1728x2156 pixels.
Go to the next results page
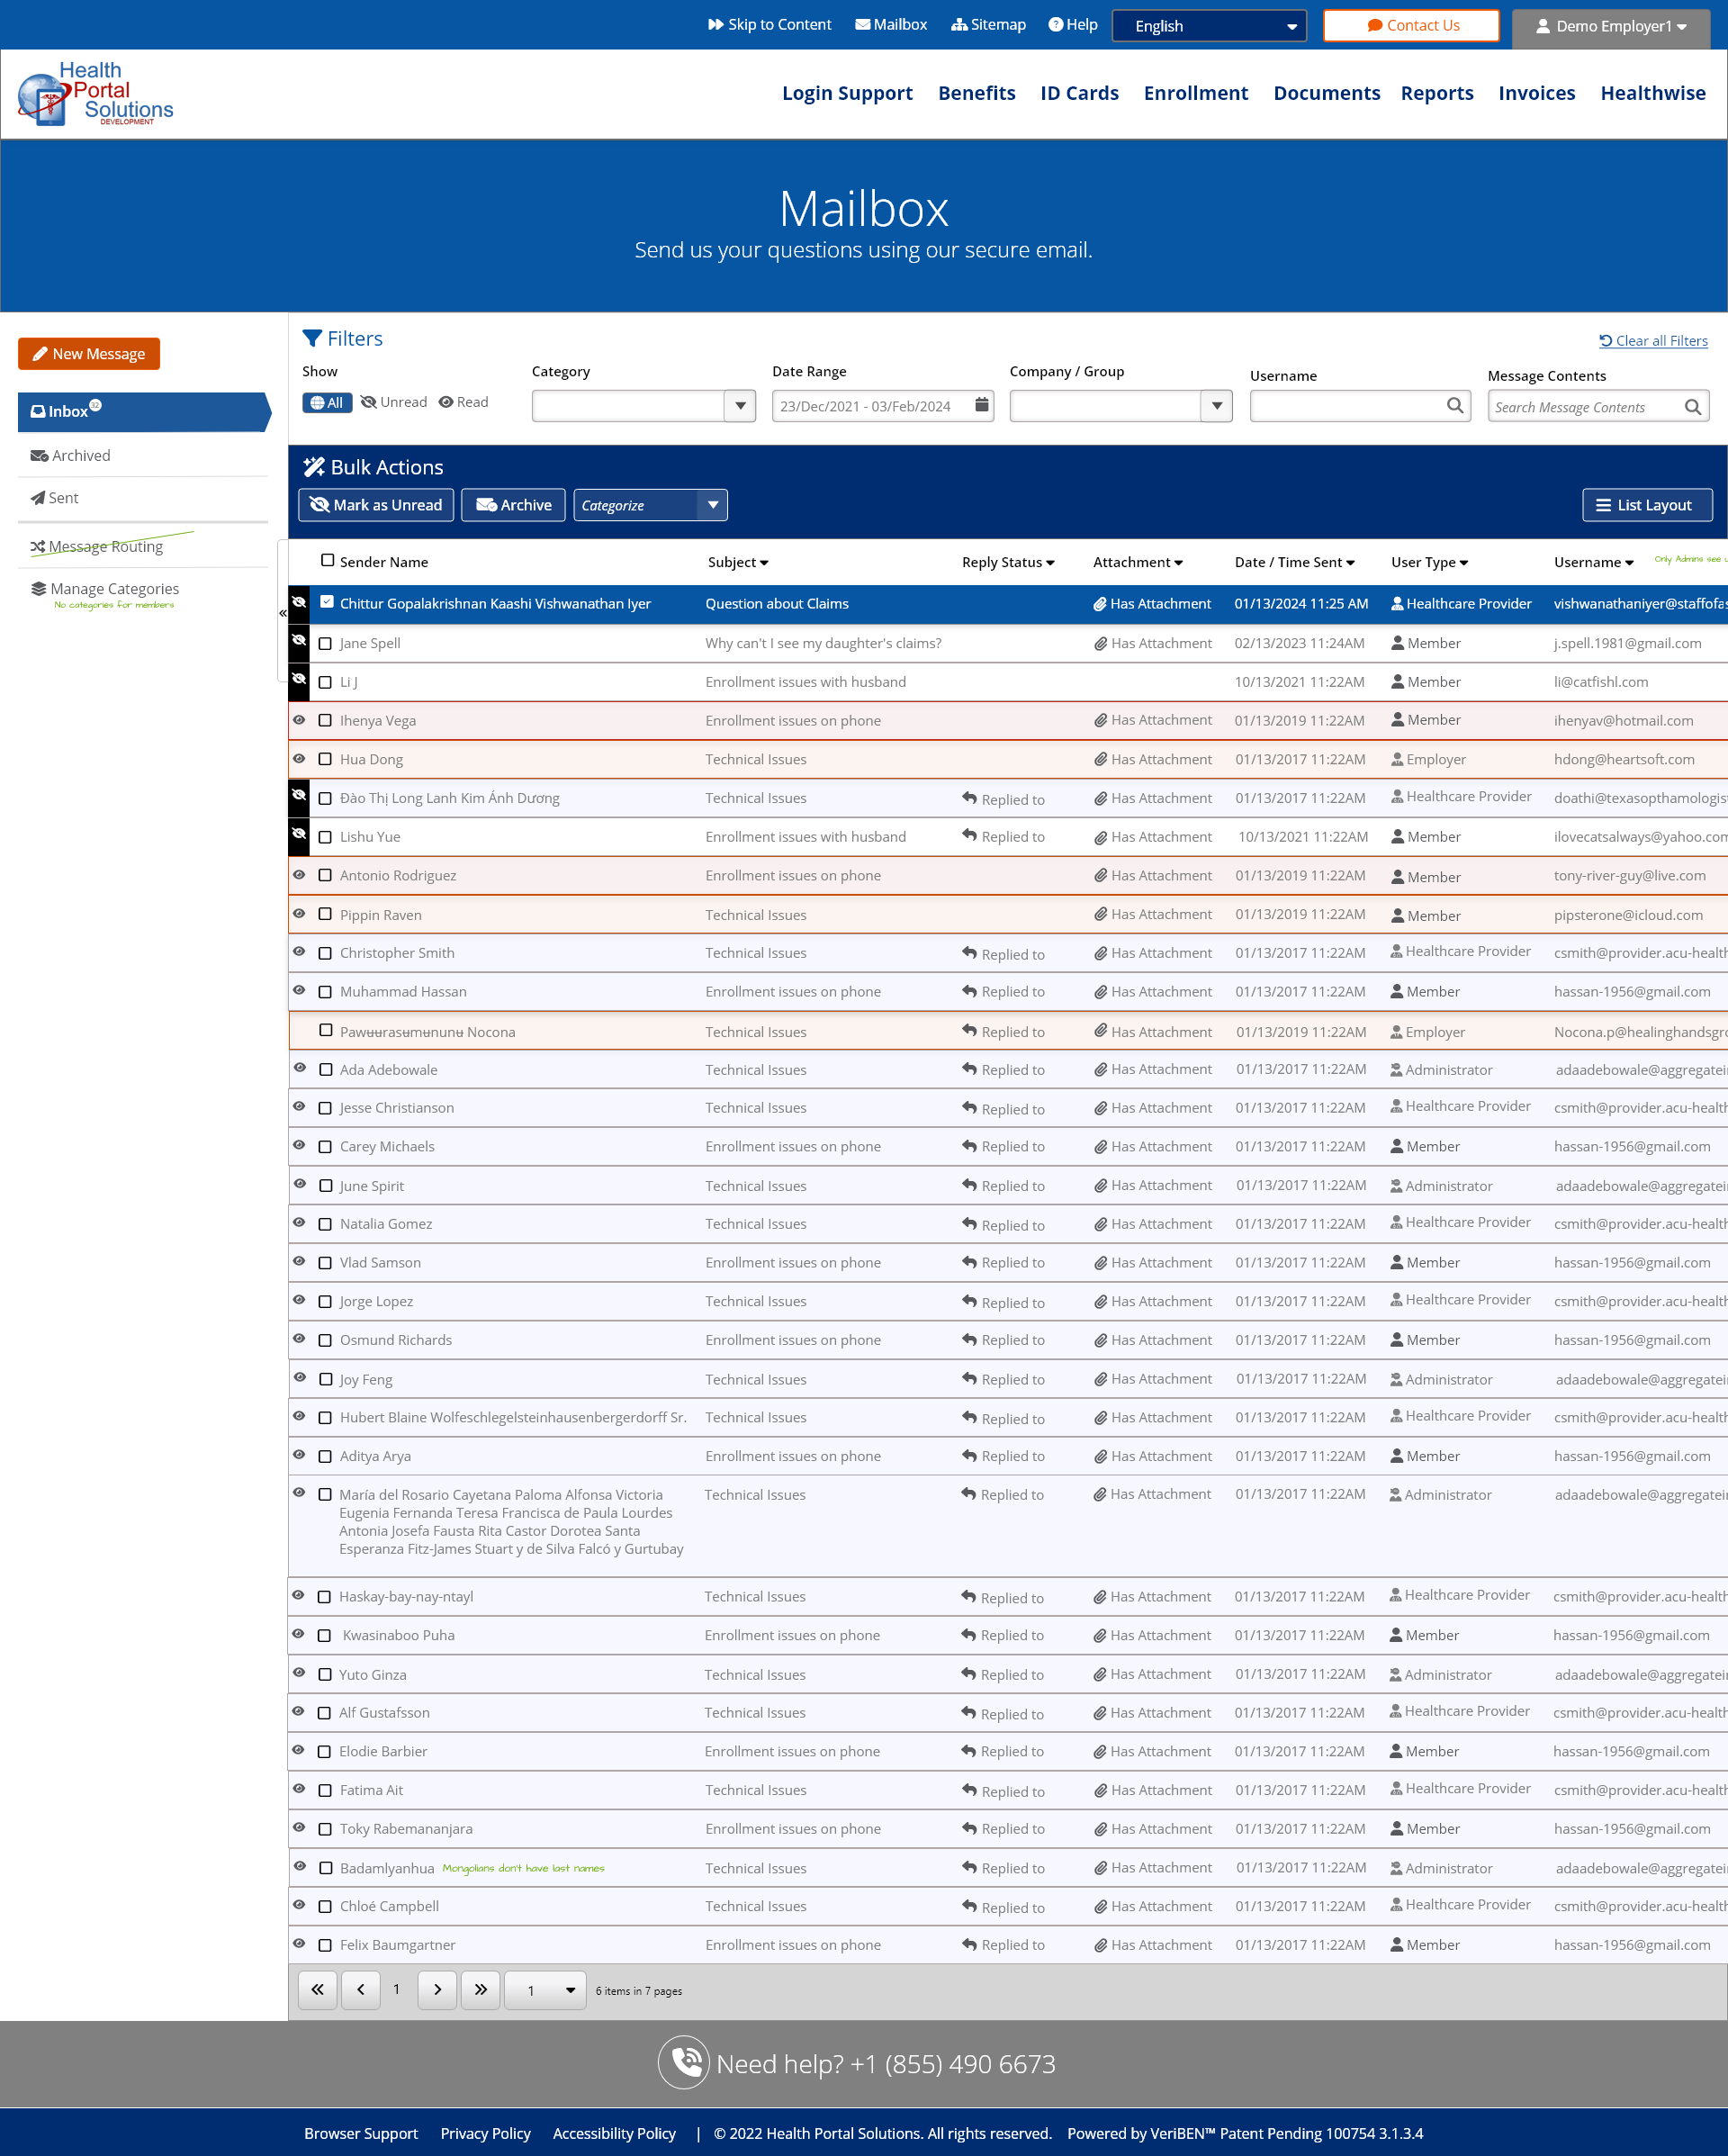438,1990
